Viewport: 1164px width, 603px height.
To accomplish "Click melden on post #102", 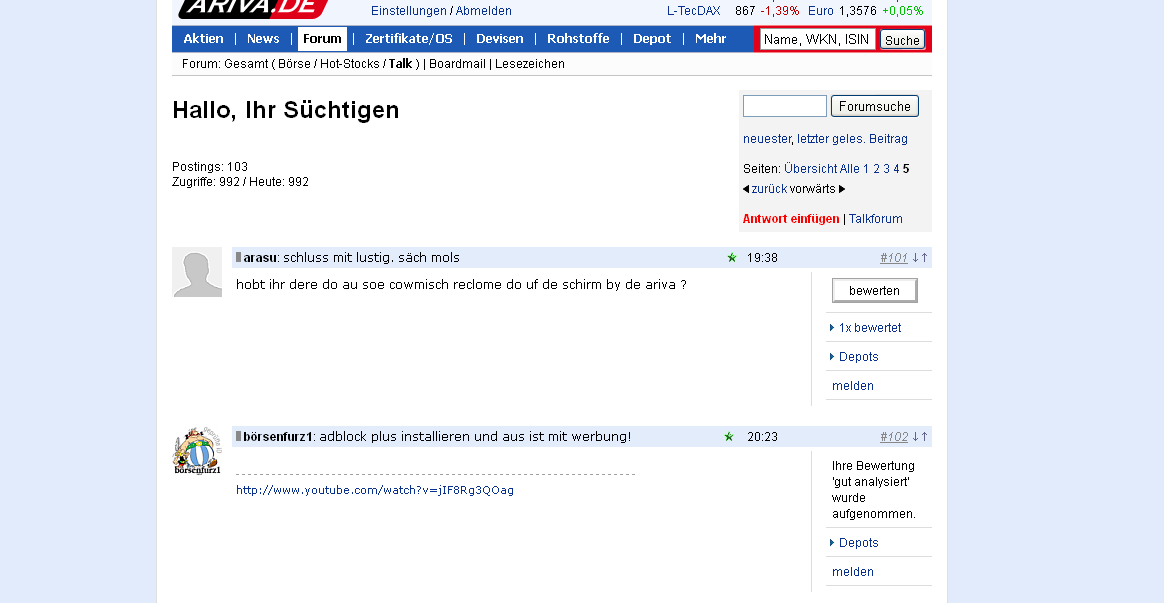I will pos(853,572).
